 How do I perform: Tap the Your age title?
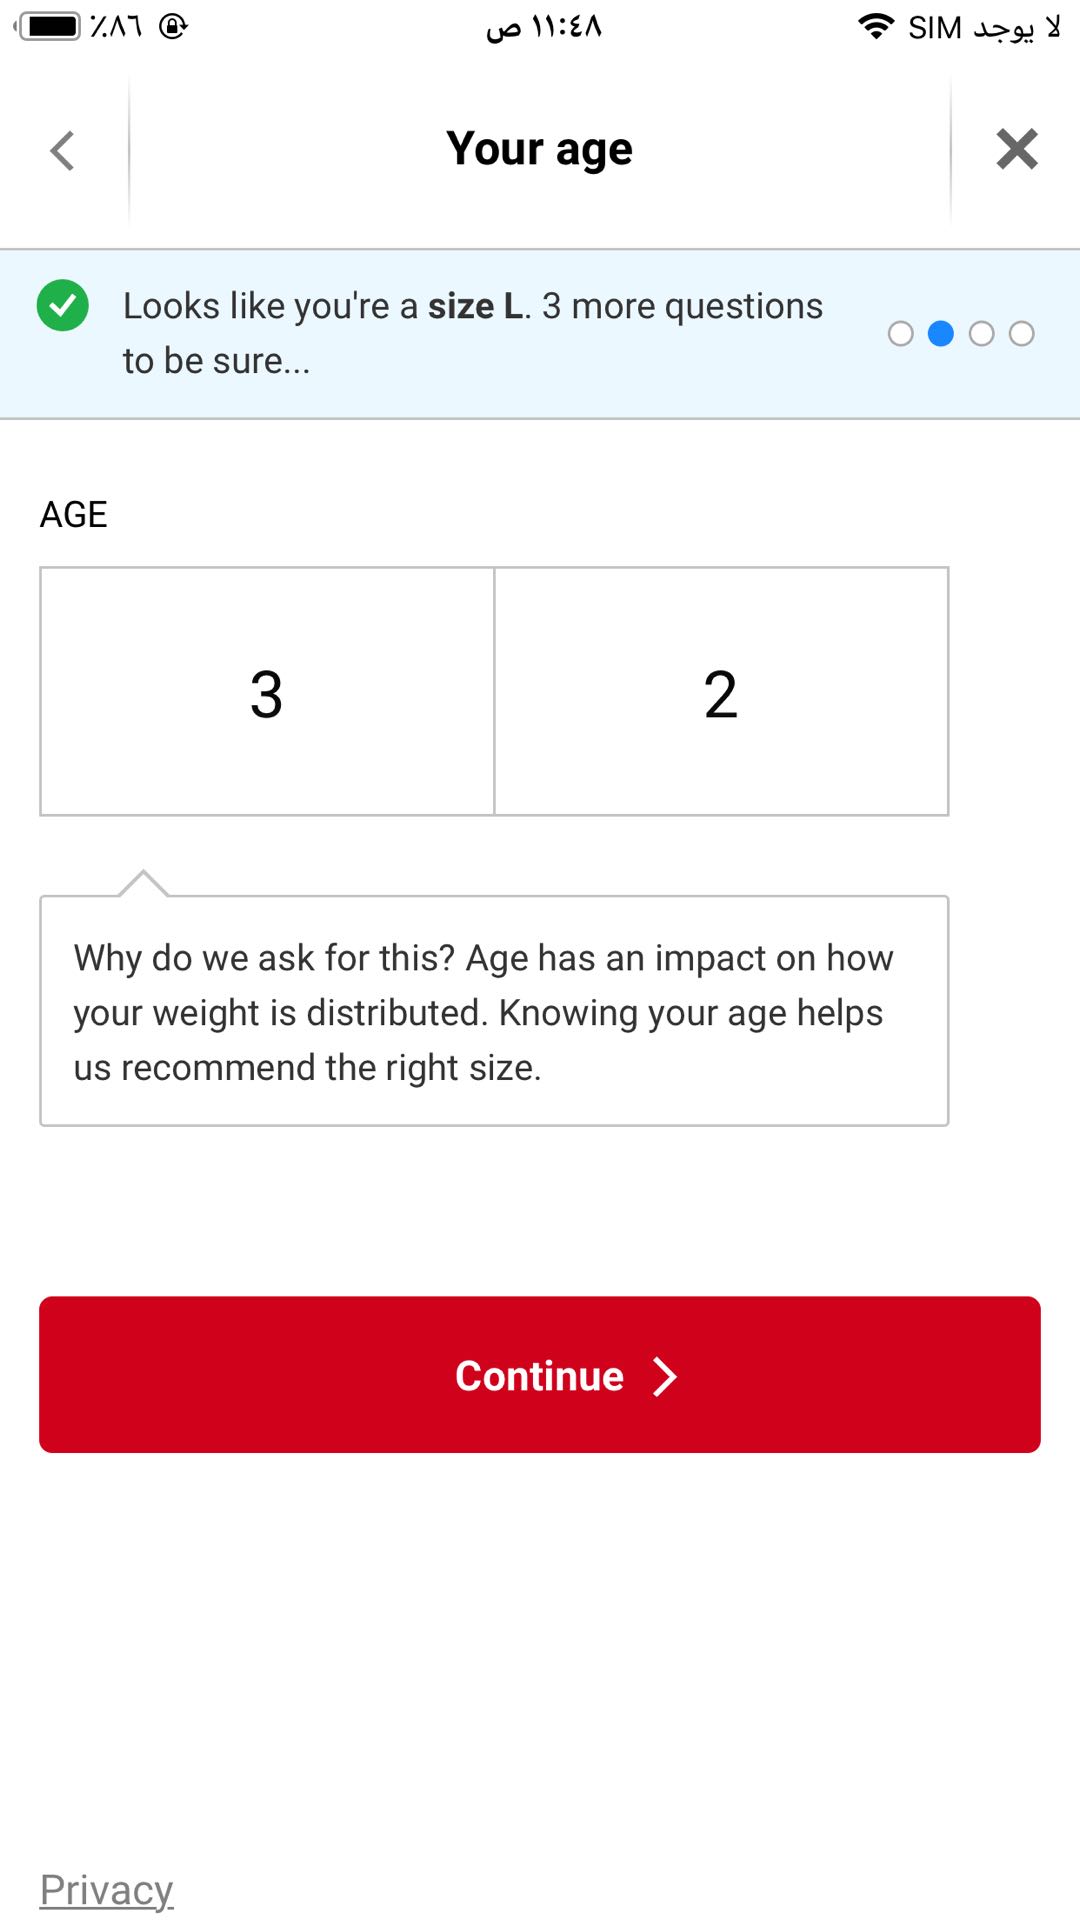tap(540, 150)
